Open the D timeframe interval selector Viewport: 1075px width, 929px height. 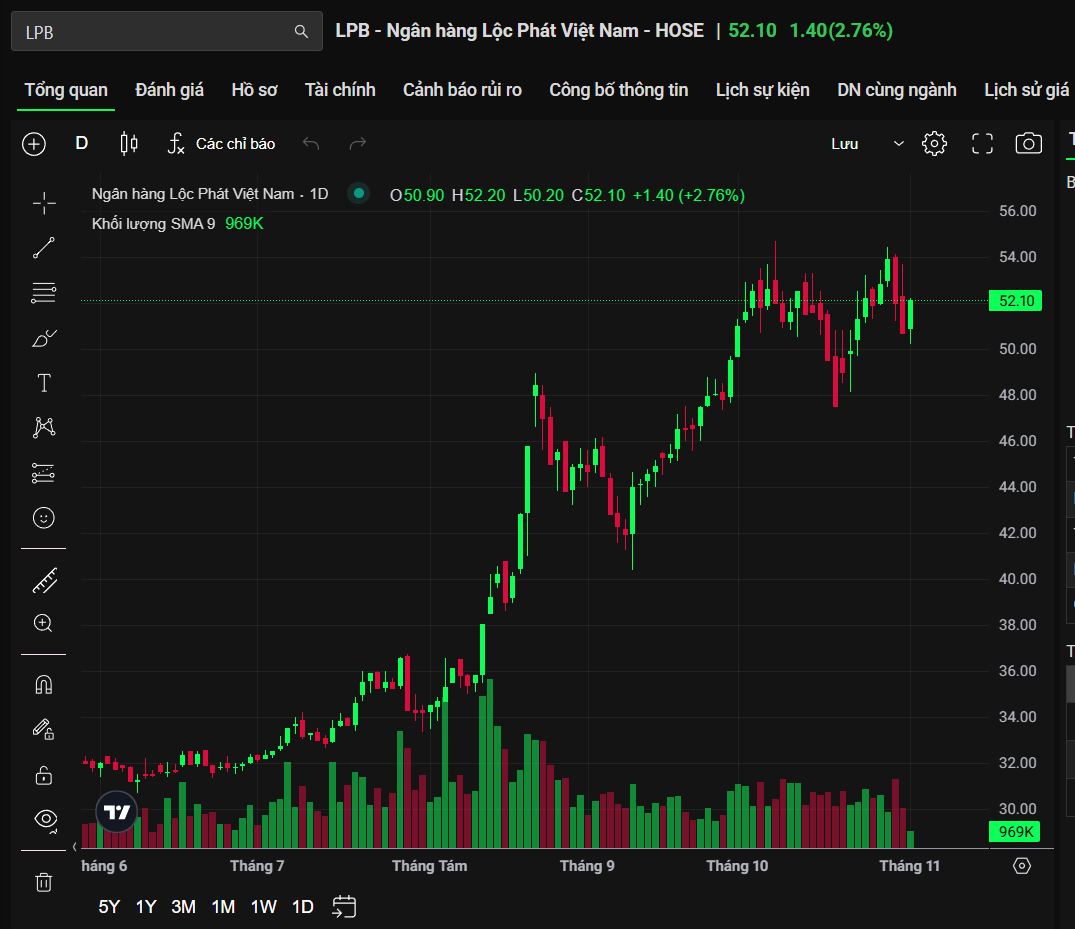click(x=82, y=144)
